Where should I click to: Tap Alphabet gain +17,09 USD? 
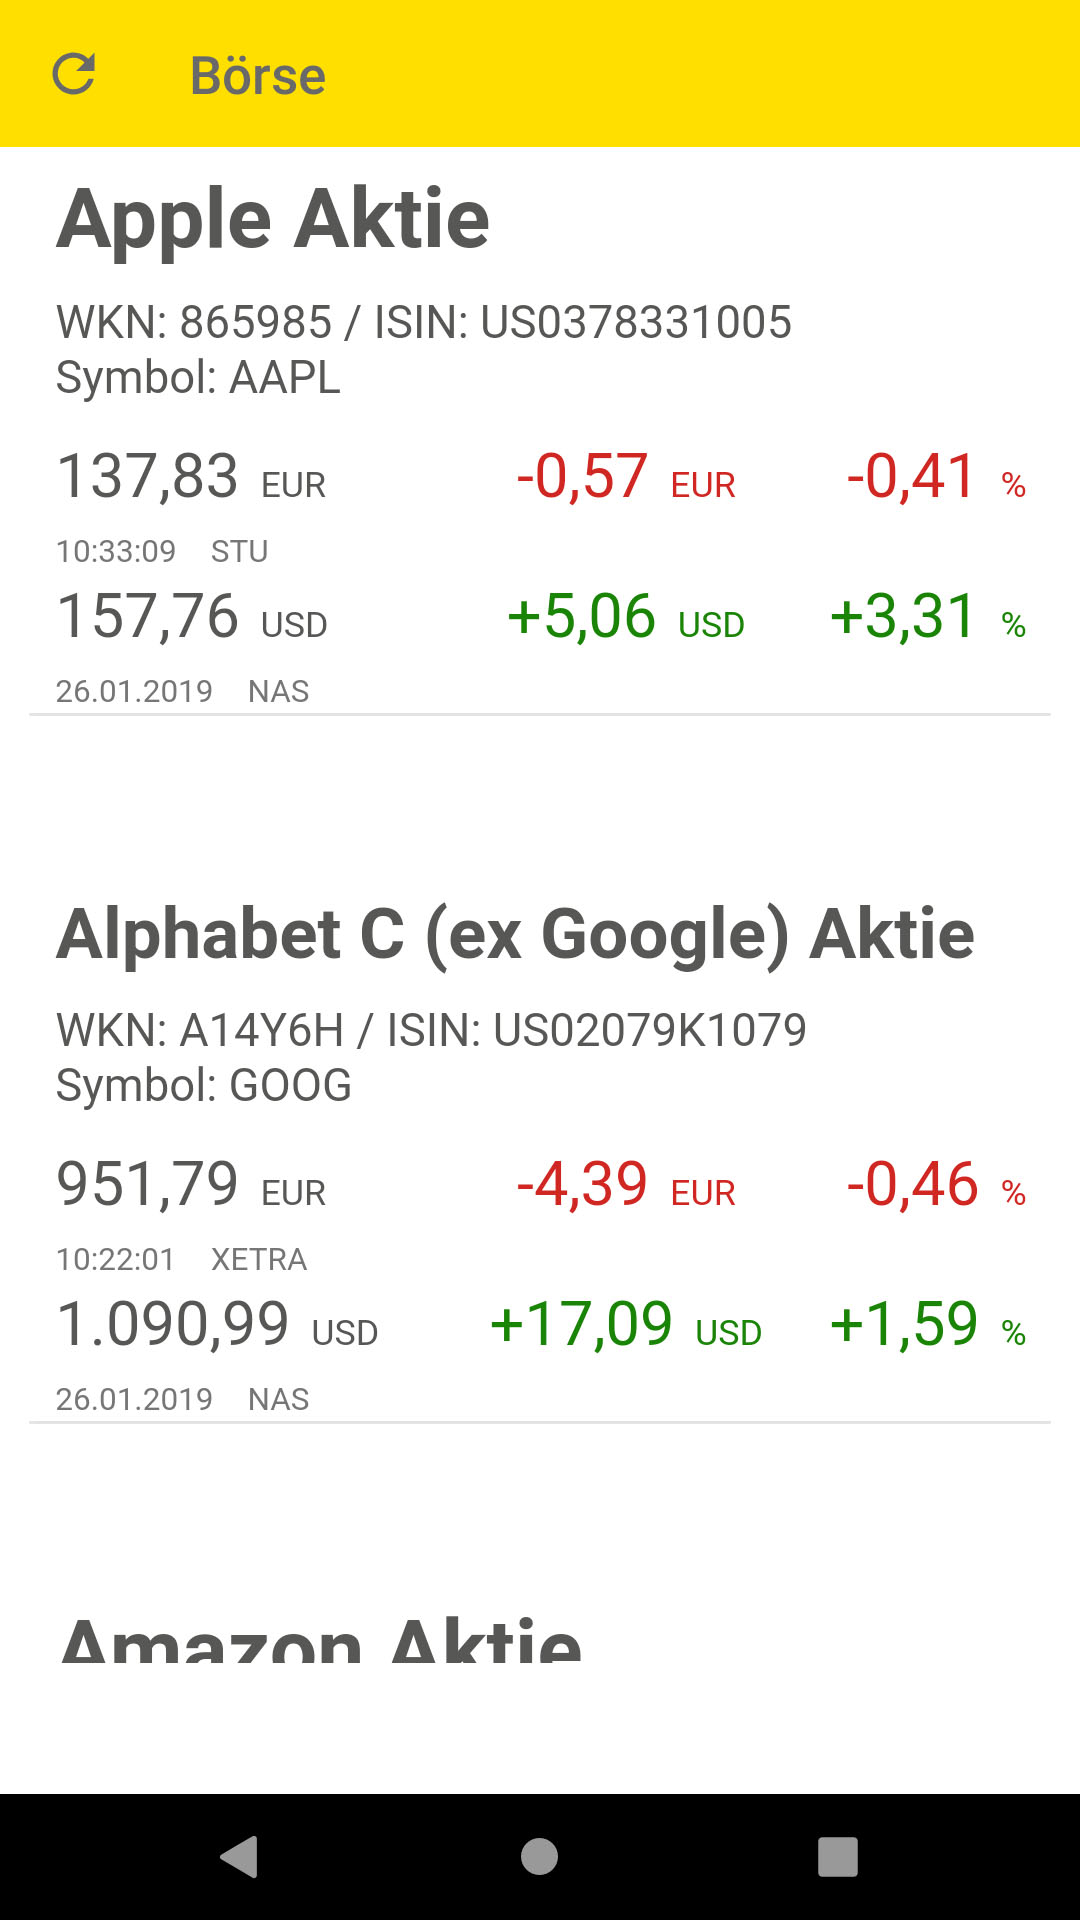point(625,1324)
